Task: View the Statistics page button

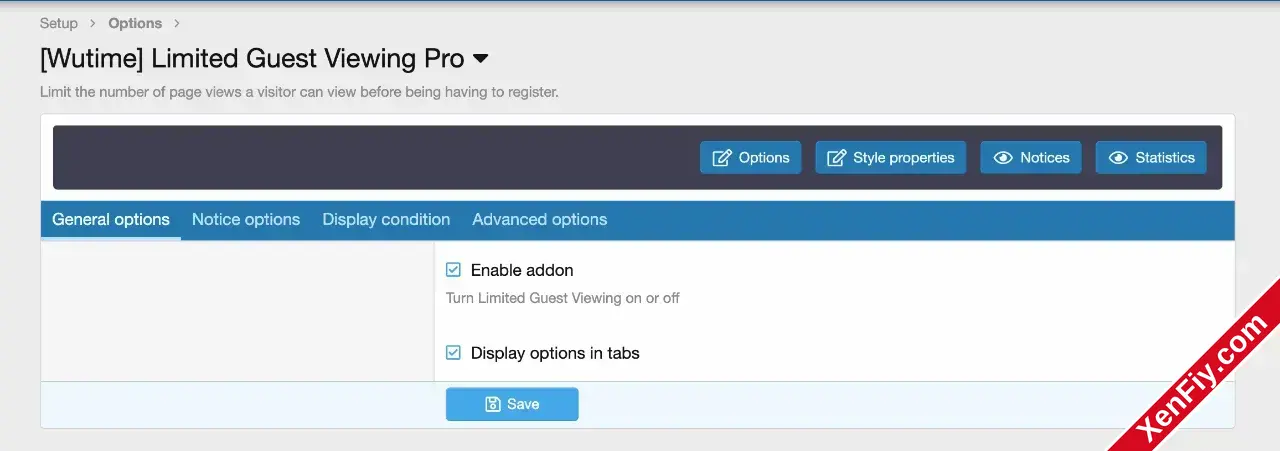Action: (x=1151, y=158)
